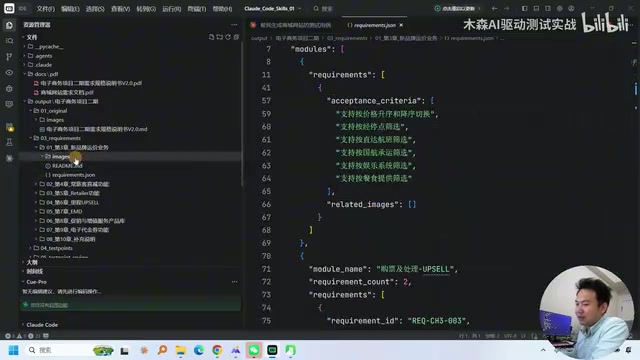This screenshot has width=640, height=360.
Task: Collapse the Cue-Pro section
Action: [x=36, y=282]
